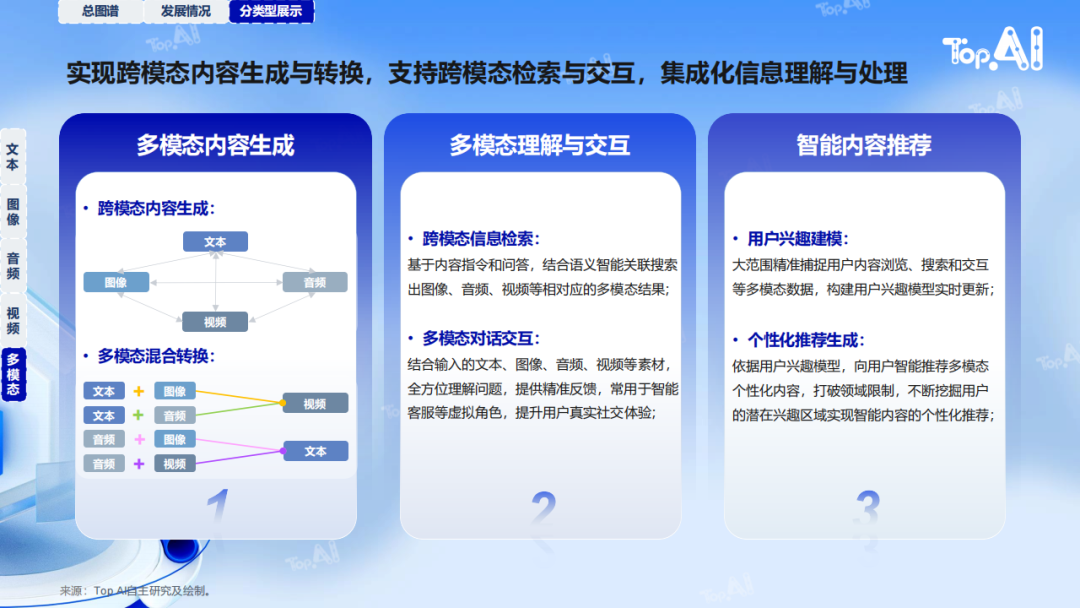Select the 分类型展示 tab
The height and width of the screenshot is (608, 1080).
click(271, 11)
